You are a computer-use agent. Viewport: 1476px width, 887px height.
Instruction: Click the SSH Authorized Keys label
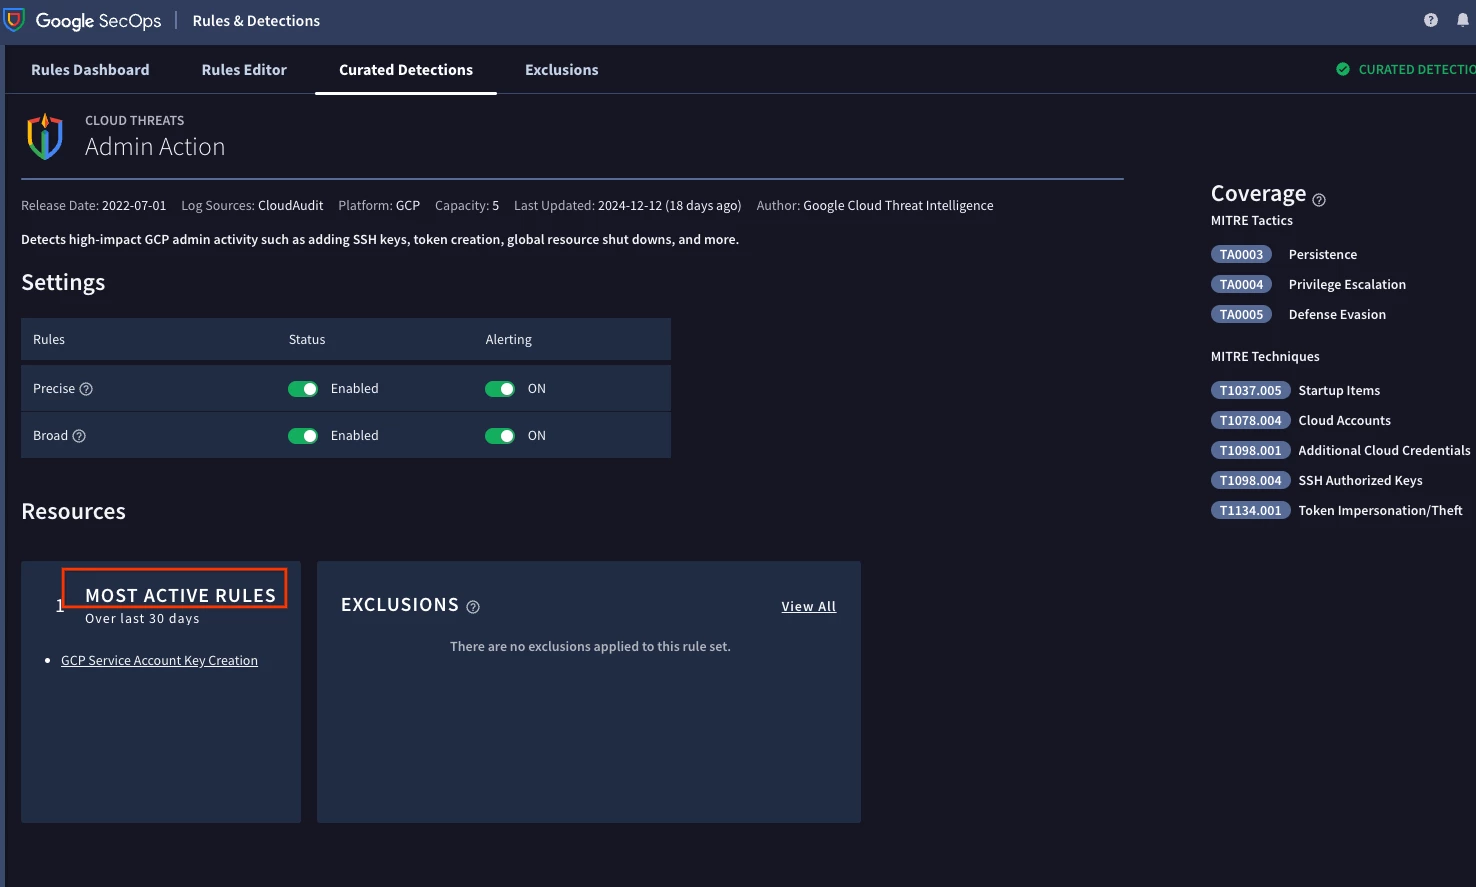pos(1360,481)
